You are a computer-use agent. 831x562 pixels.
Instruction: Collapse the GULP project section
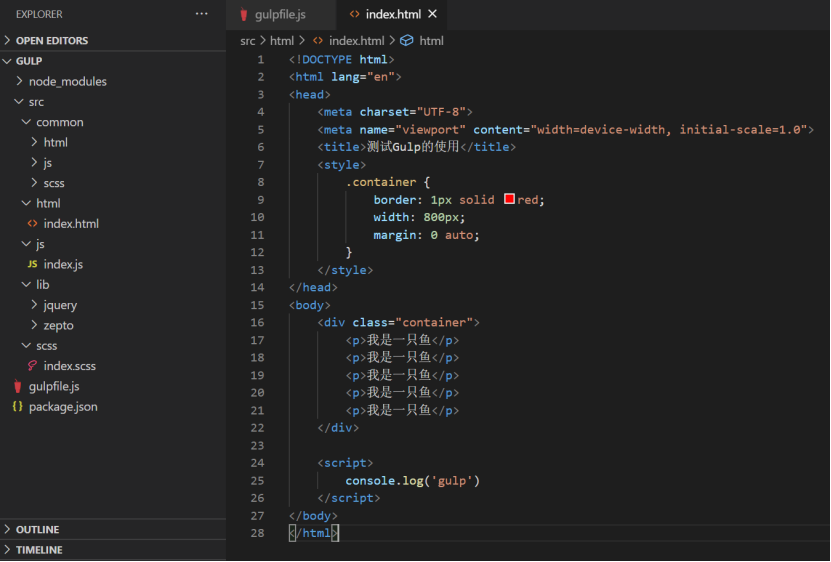(113, 61)
